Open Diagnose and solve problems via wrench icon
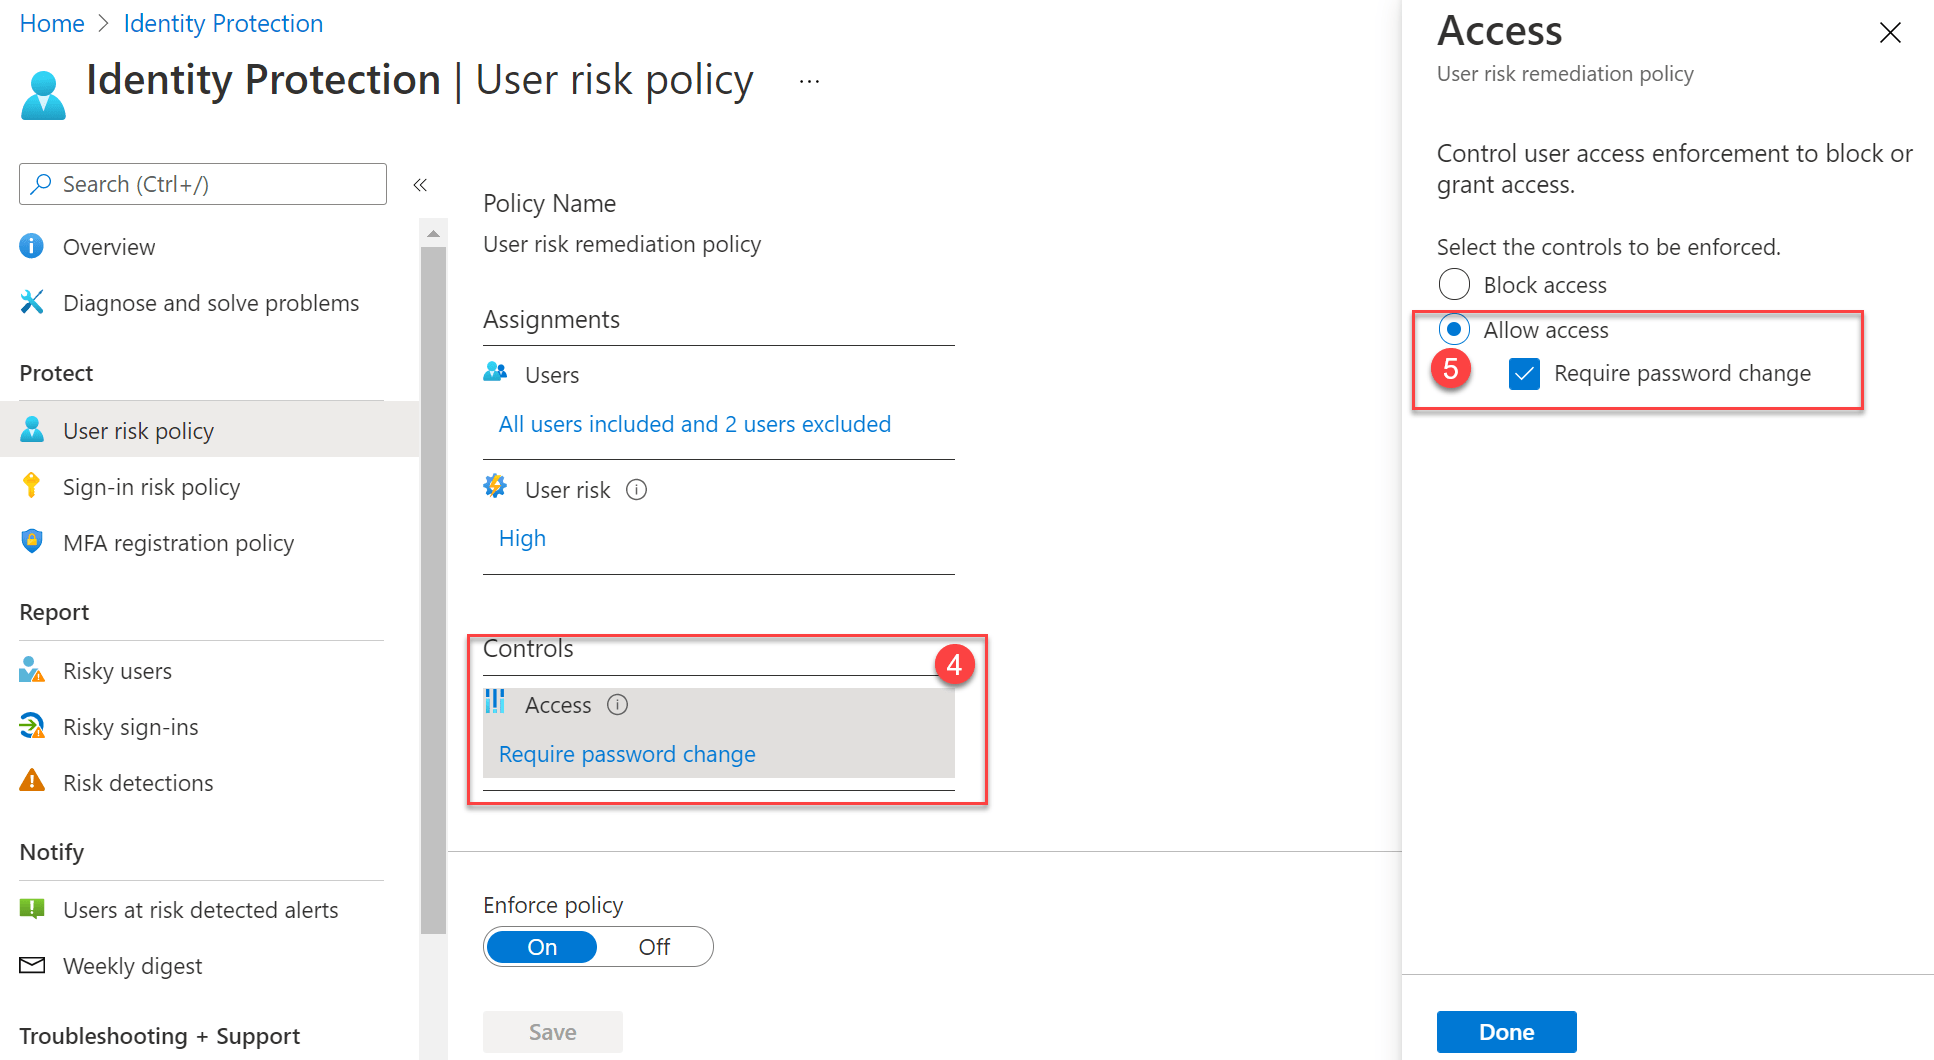This screenshot has height=1060, width=1934. click(x=32, y=302)
